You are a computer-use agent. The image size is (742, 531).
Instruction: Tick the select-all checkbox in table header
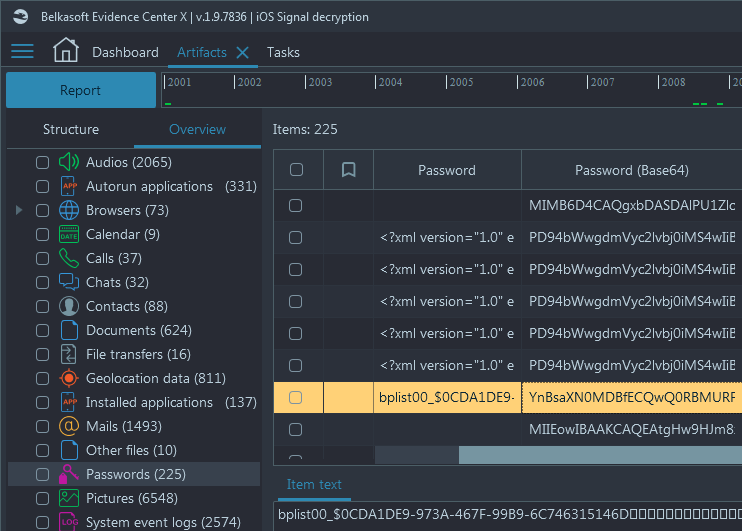pos(296,169)
